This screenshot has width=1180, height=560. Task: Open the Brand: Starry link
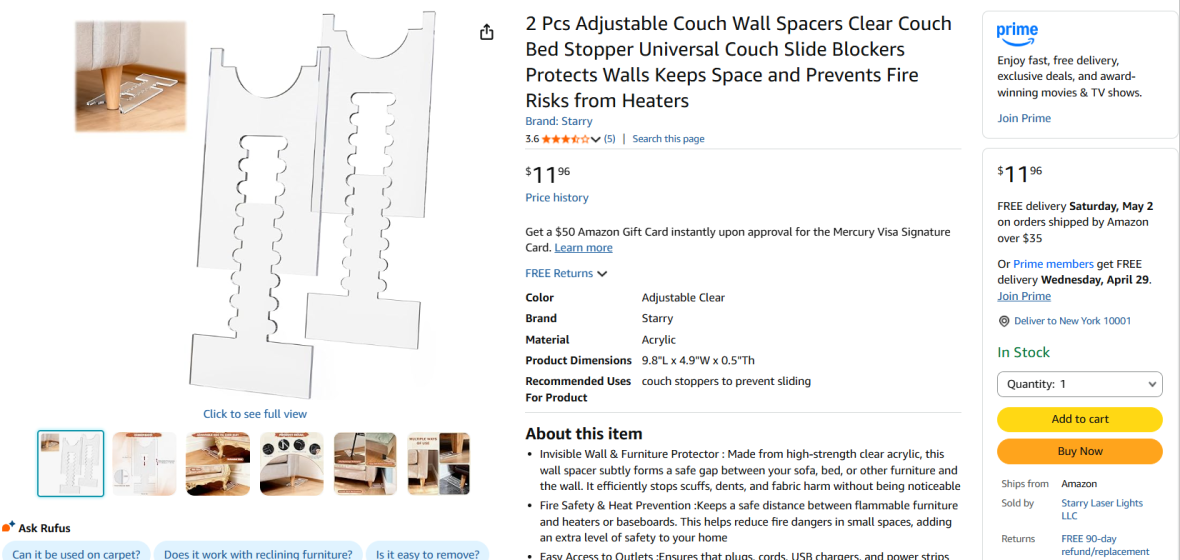click(x=558, y=121)
